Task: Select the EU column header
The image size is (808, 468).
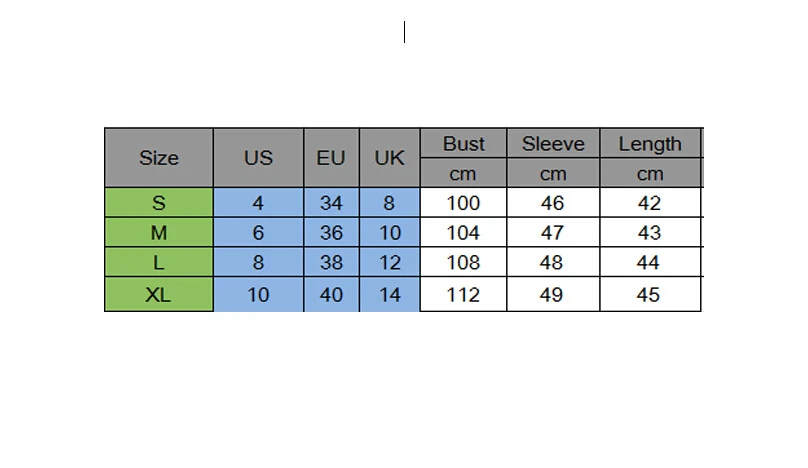Action: 331,158
